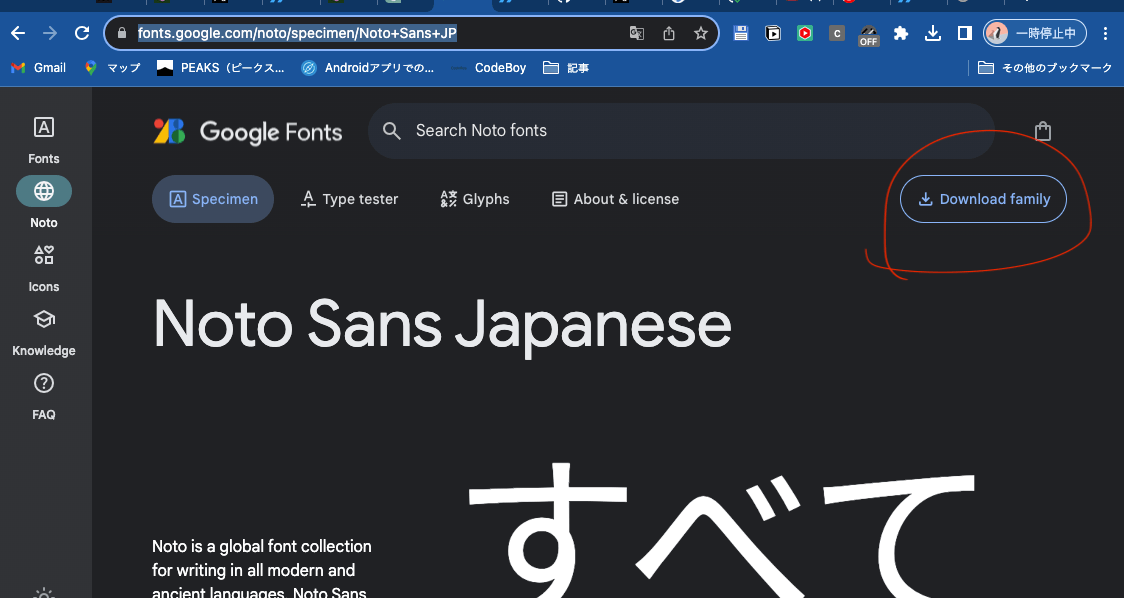Open the PEAKS bookmark
The image size is (1124, 598).
click(x=221, y=67)
